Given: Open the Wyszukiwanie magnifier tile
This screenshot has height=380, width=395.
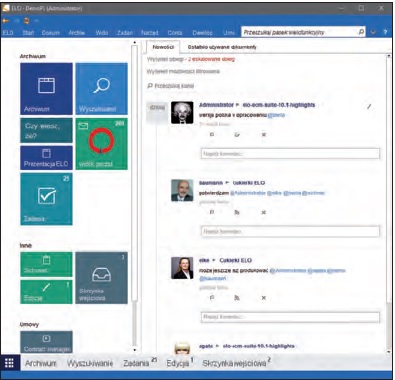Looking at the screenshot, I should tap(102, 89).
